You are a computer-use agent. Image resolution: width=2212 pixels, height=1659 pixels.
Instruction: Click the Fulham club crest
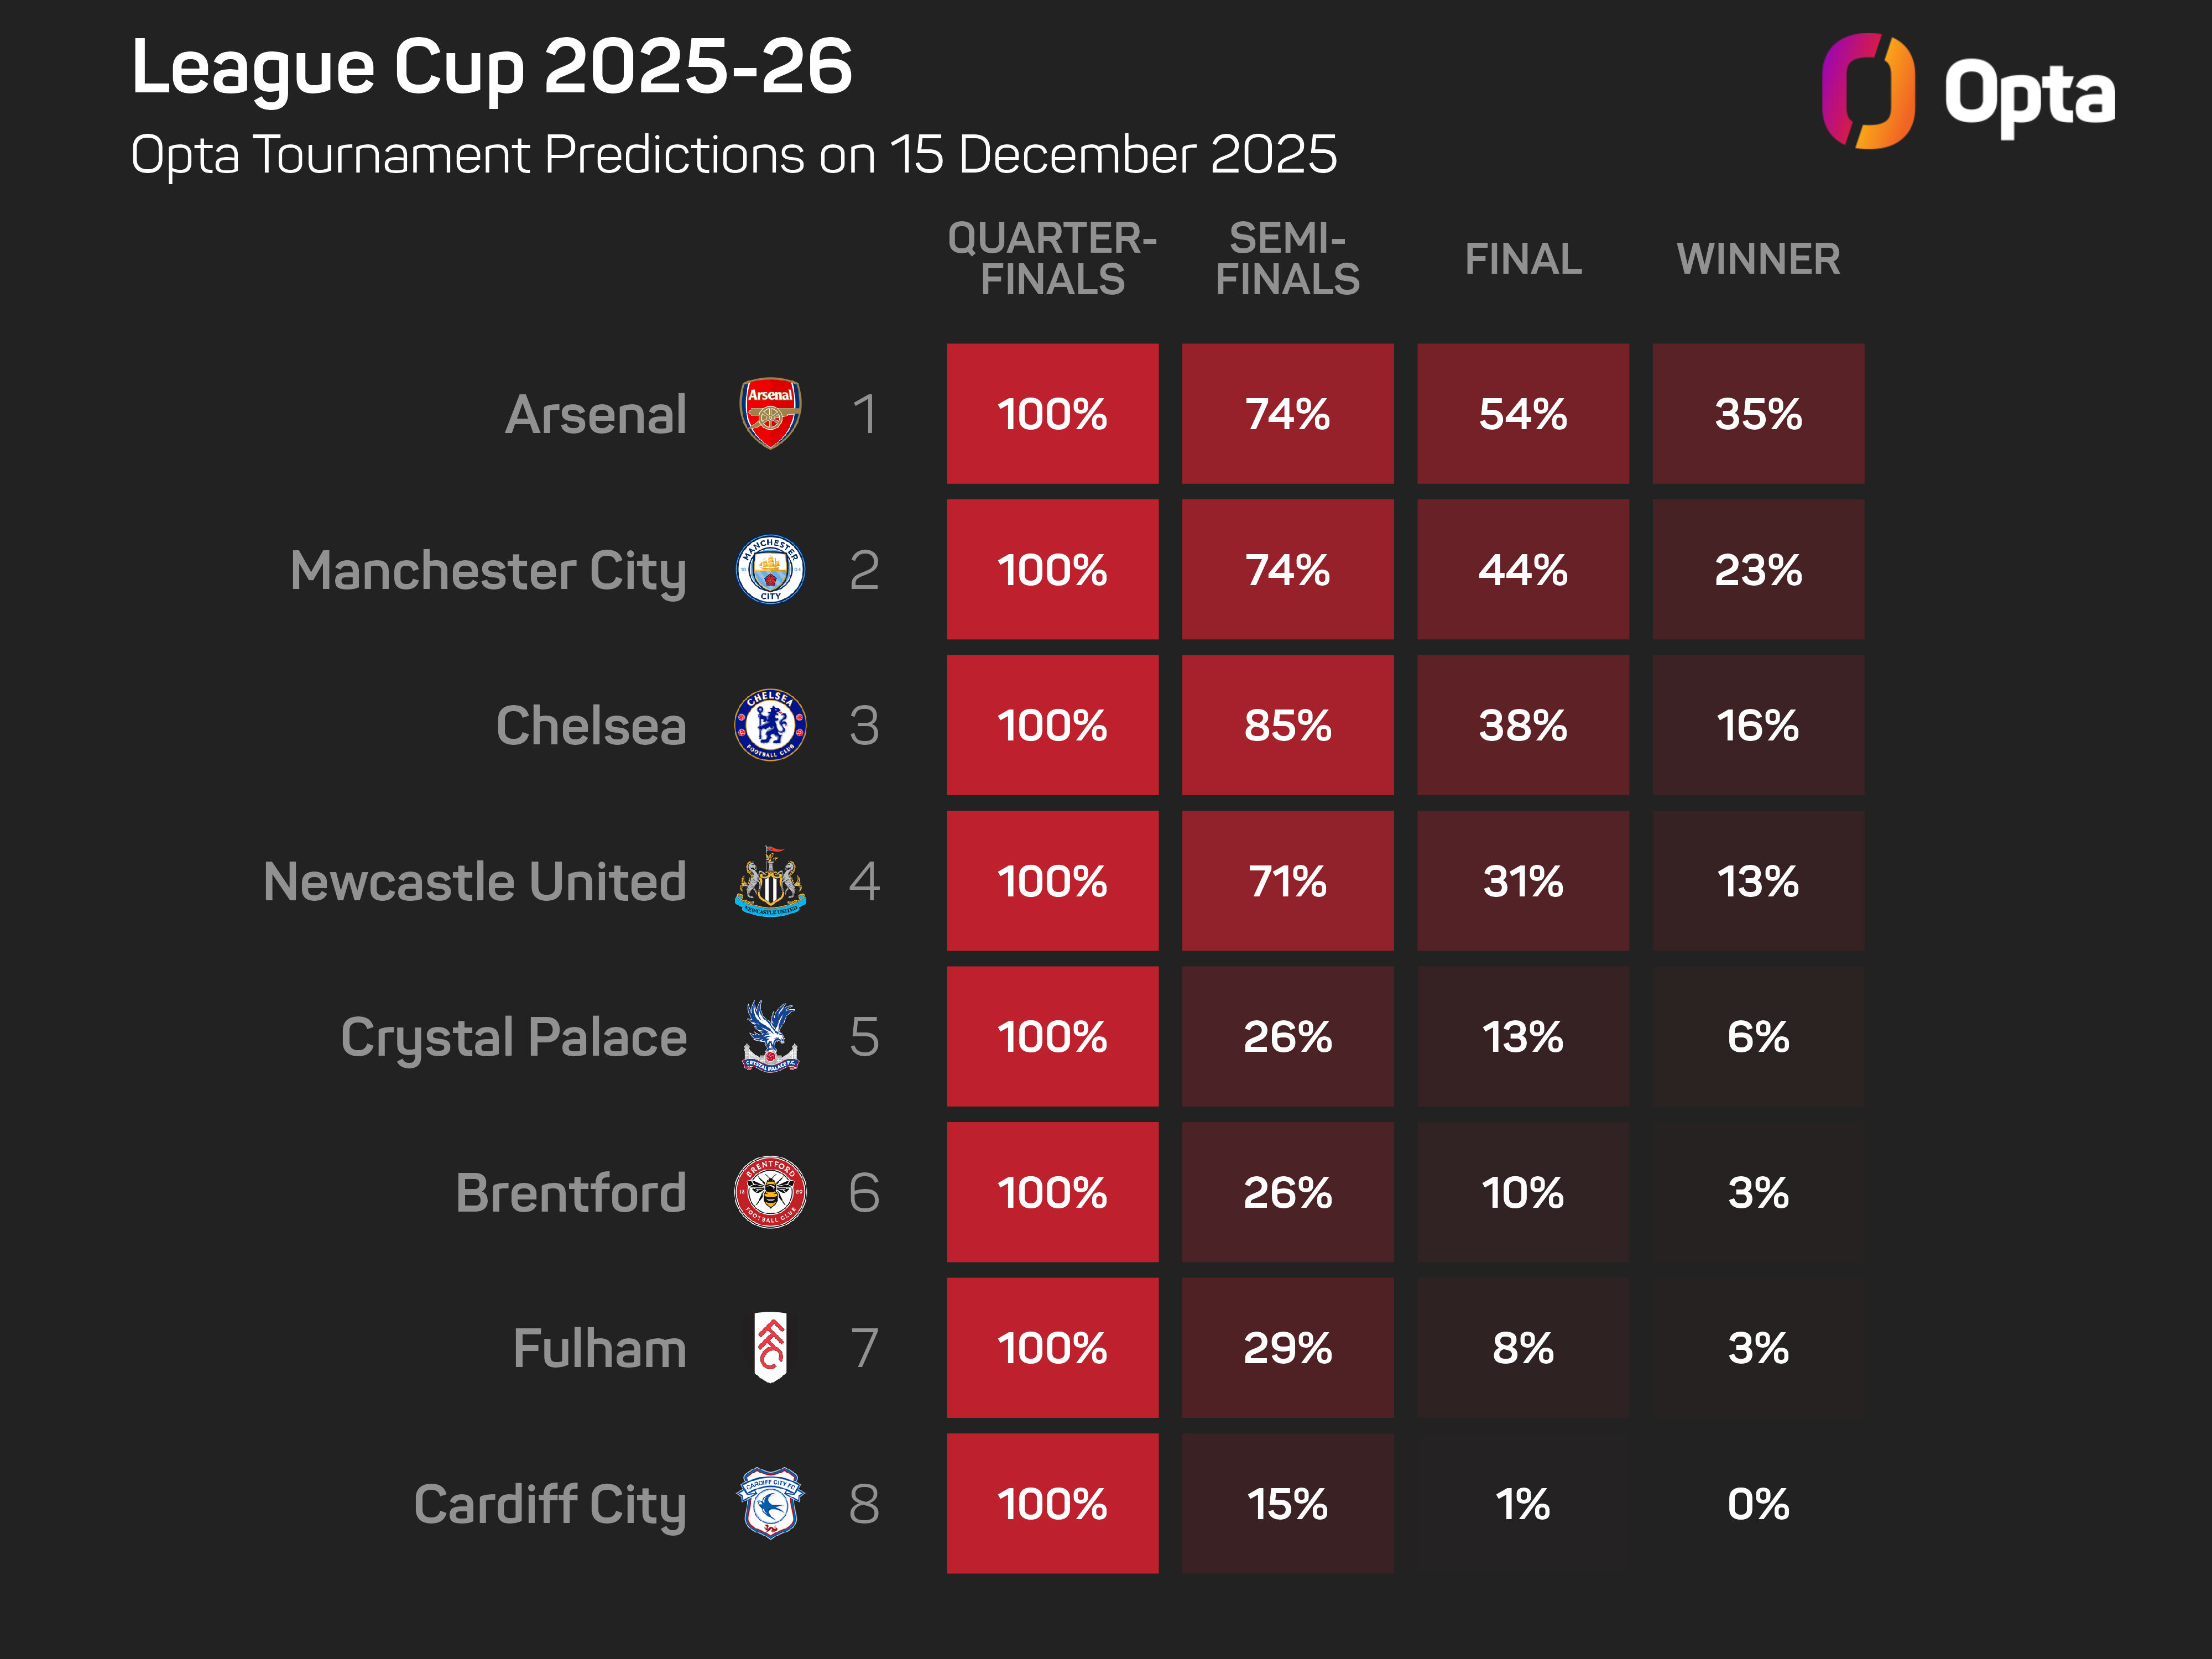pyautogui.click(x=770, y=1347)
